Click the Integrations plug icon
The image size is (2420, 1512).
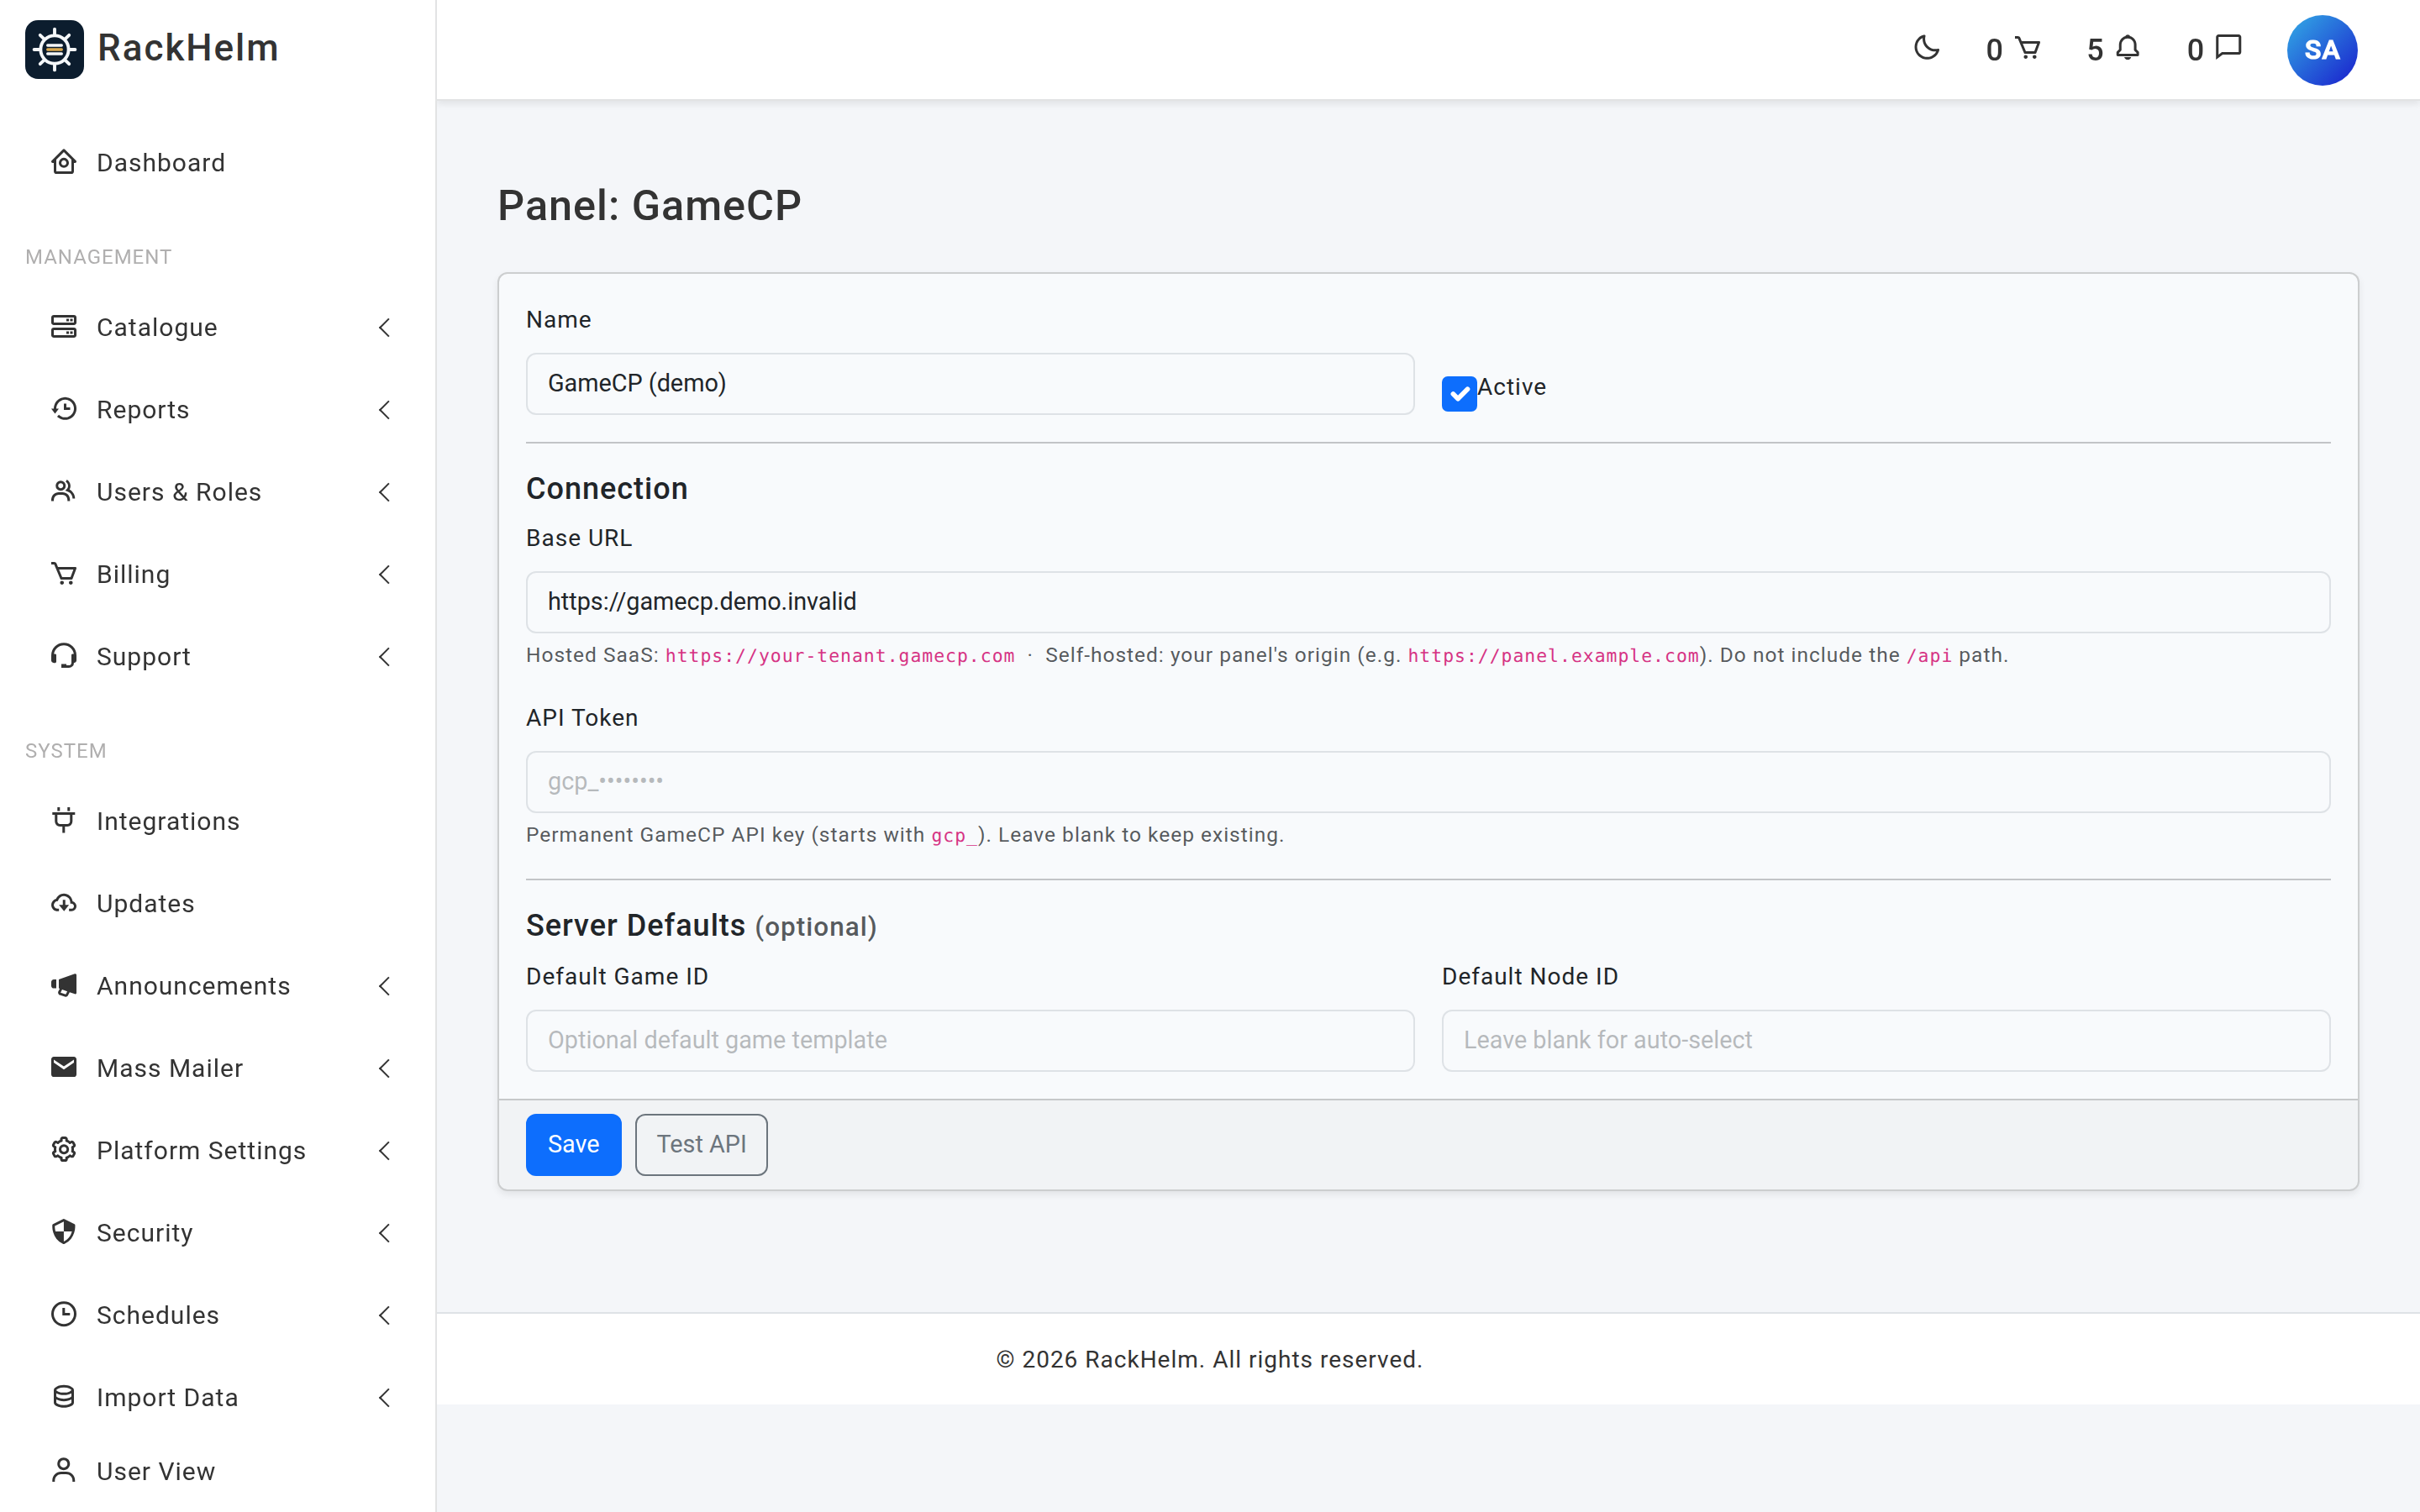[x=64, y=820]
